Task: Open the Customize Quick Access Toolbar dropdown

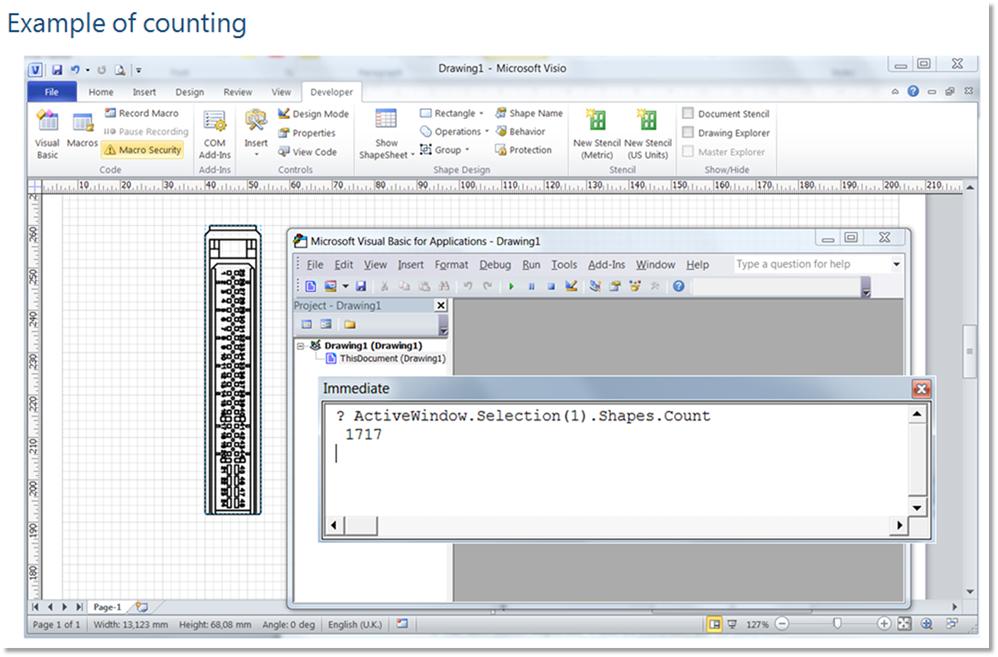Action: click(x=138, y=70)
